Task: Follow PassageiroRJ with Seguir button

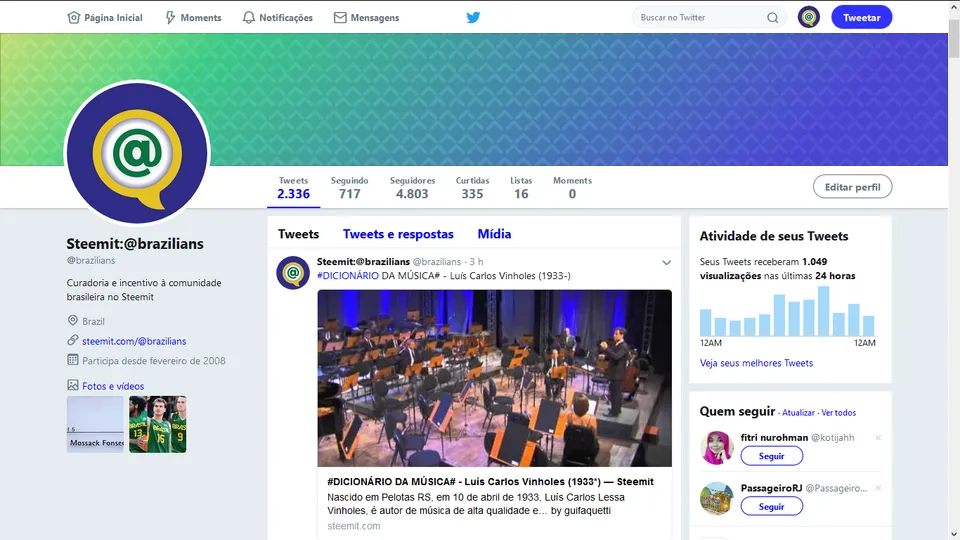Action: pyautogui.click(x=771, y=506)
